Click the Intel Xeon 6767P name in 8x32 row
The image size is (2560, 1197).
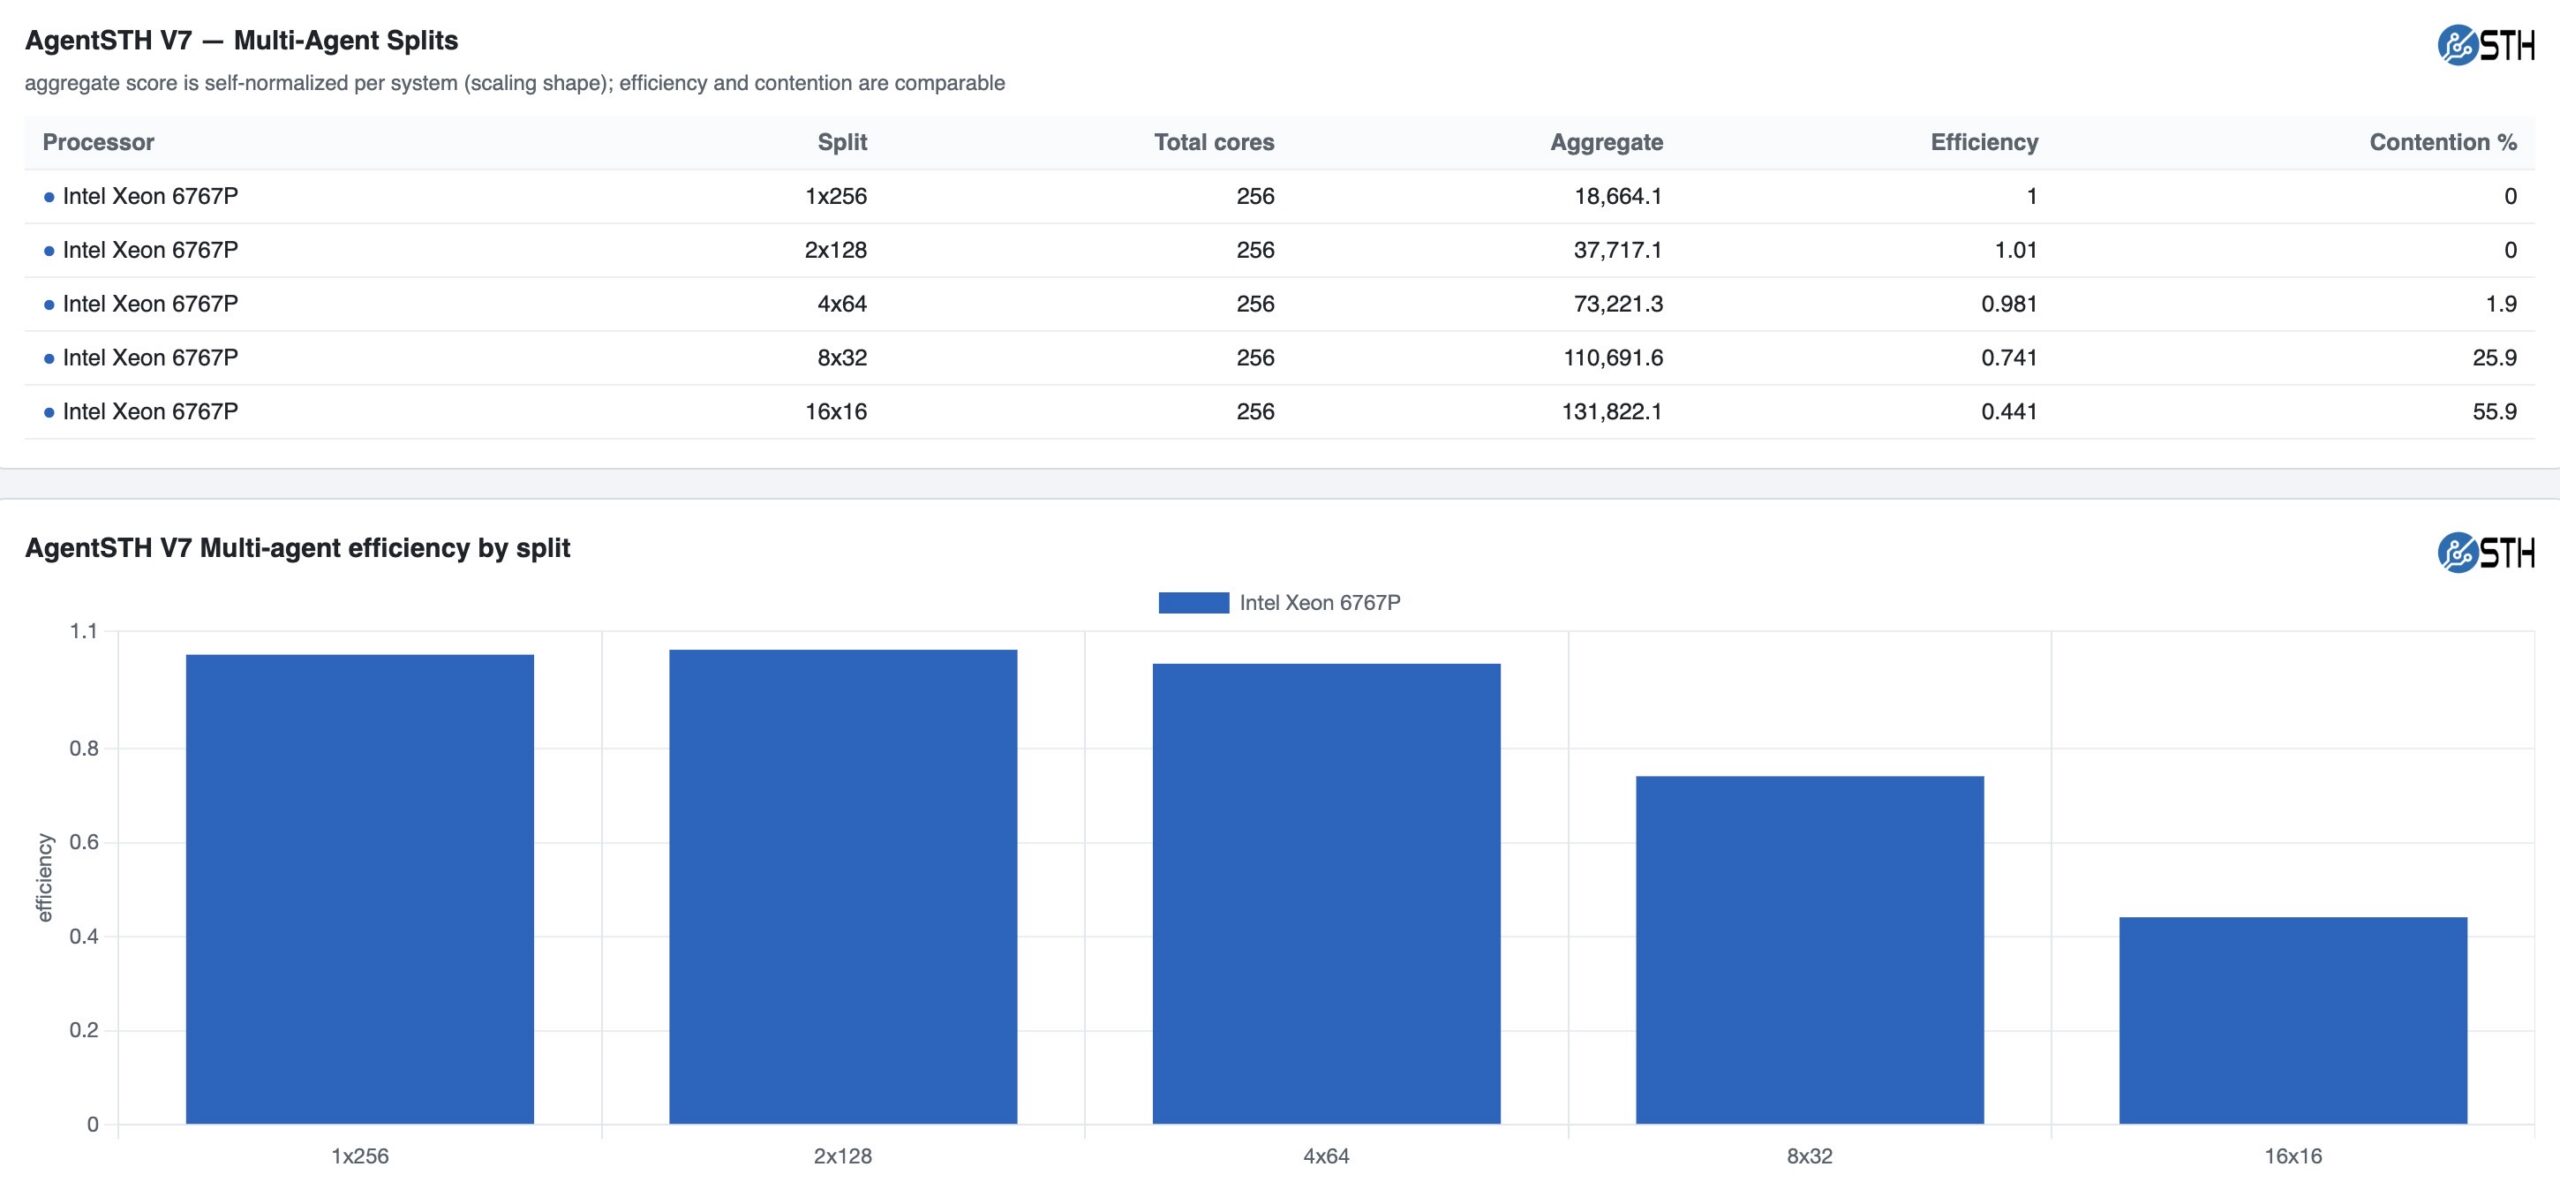[150, 358]
